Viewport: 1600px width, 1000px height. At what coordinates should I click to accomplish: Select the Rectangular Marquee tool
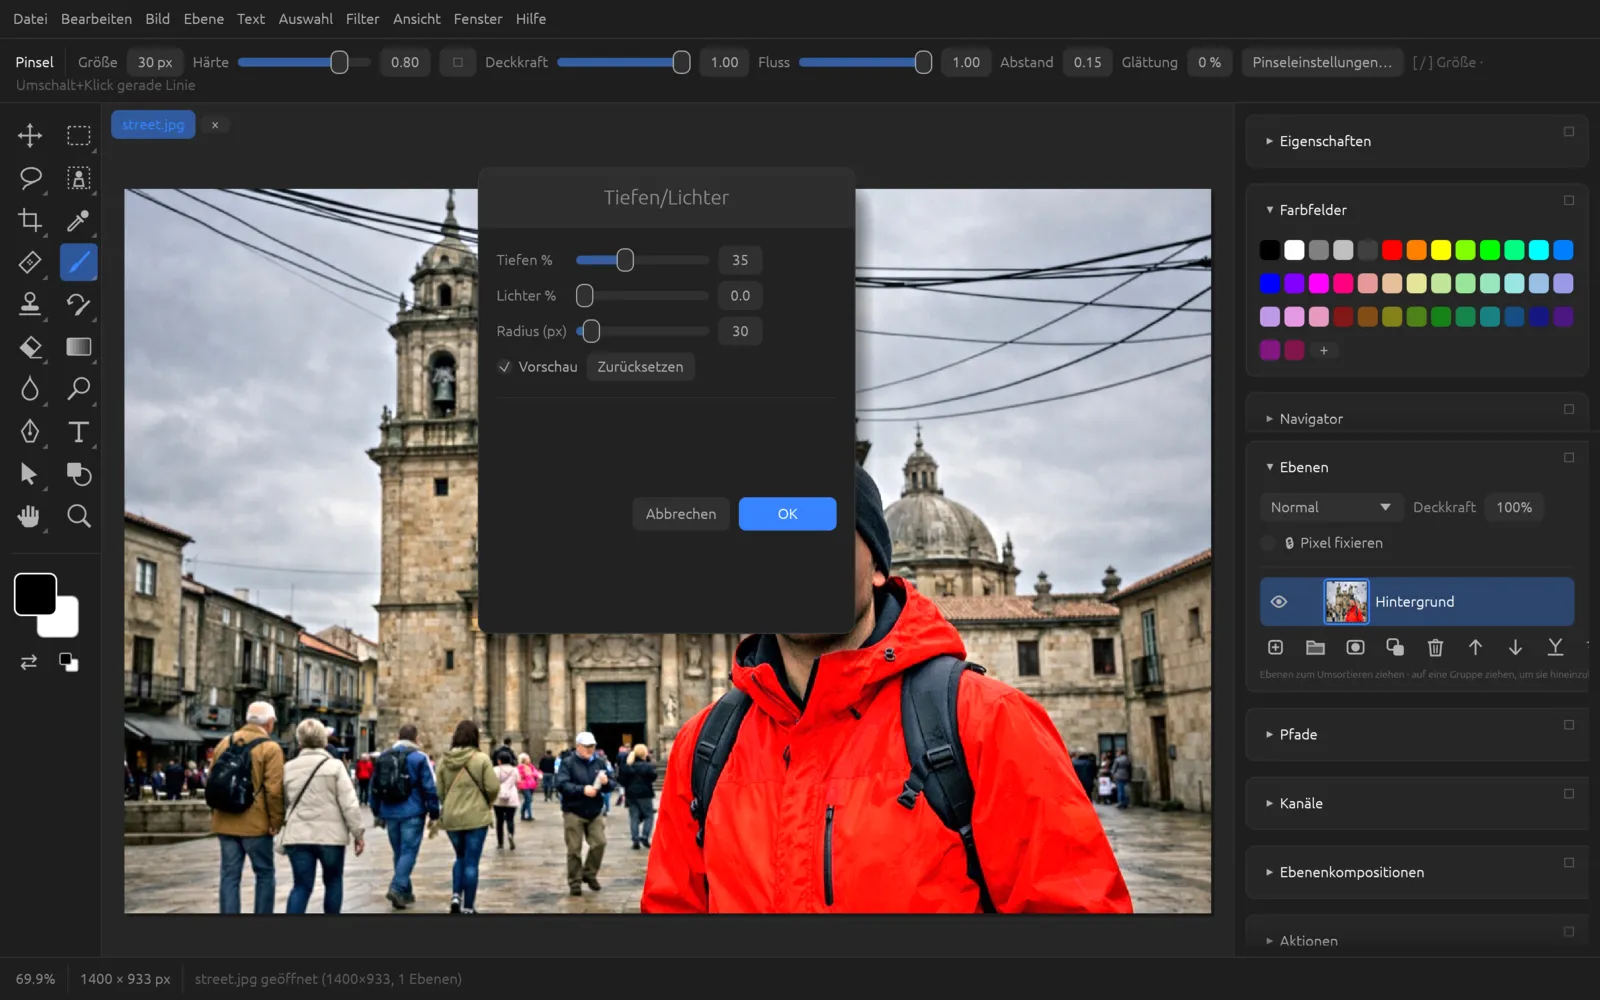79,135
